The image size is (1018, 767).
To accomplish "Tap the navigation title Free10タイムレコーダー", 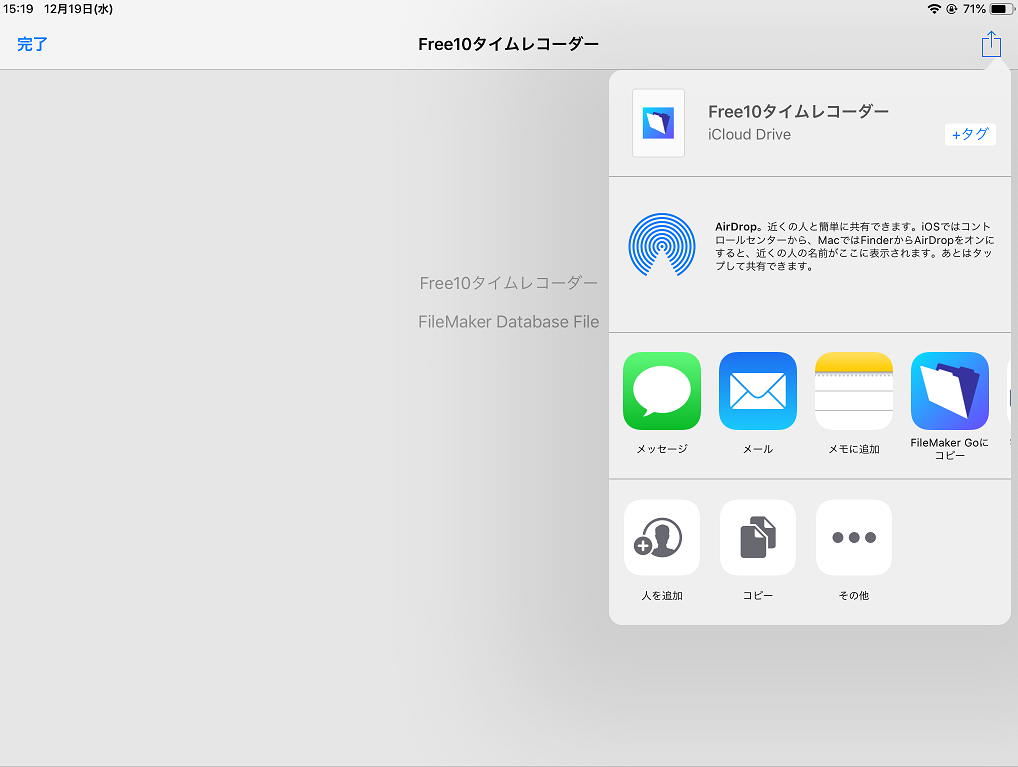I will click(x=508, y=44).
